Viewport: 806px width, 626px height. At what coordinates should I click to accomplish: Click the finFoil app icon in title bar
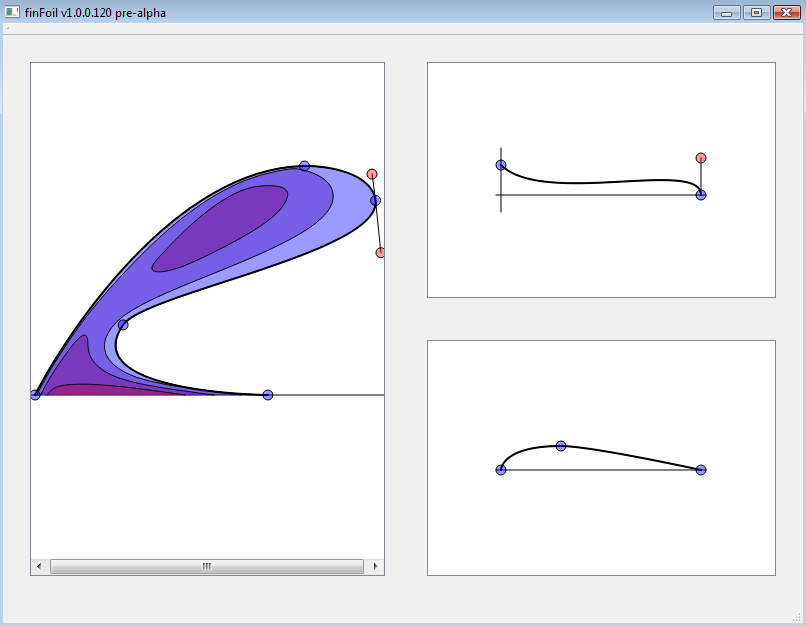(x=12, y=12)
